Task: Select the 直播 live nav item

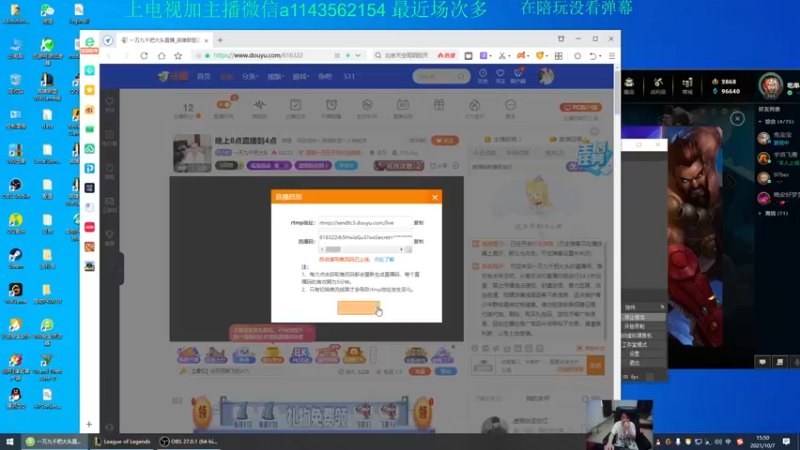Action: [x=227, y=77]
